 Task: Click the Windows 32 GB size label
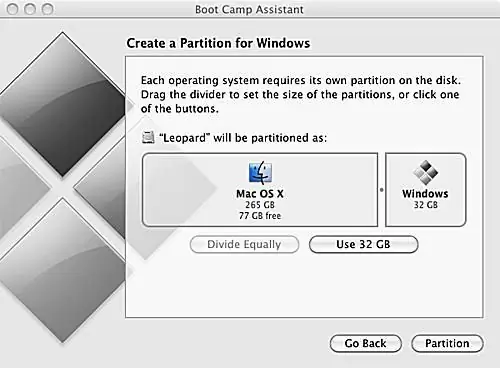point(426,205)
